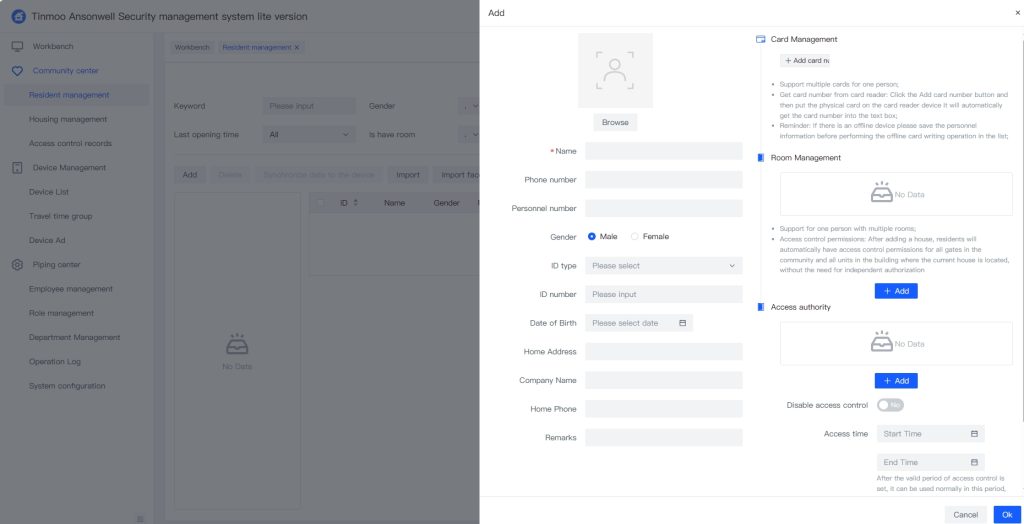Click the Add card number button
The width and height of the screenshot is (1024, 524).
[x=805, y=60]
